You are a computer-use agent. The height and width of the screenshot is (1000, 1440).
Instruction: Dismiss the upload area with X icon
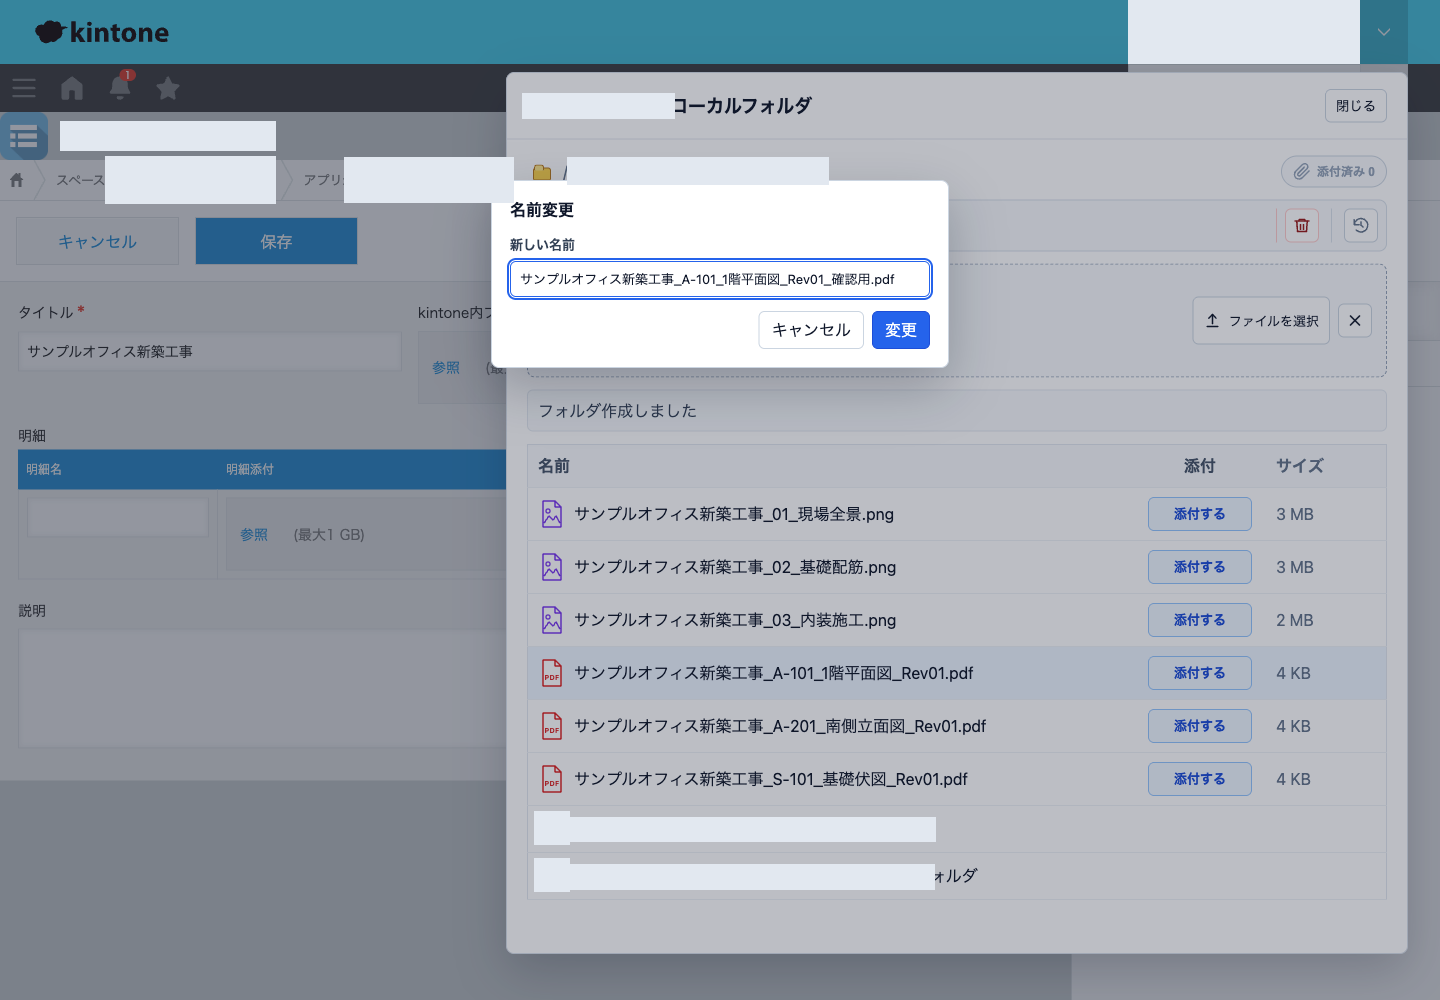tap(1355, 321)
